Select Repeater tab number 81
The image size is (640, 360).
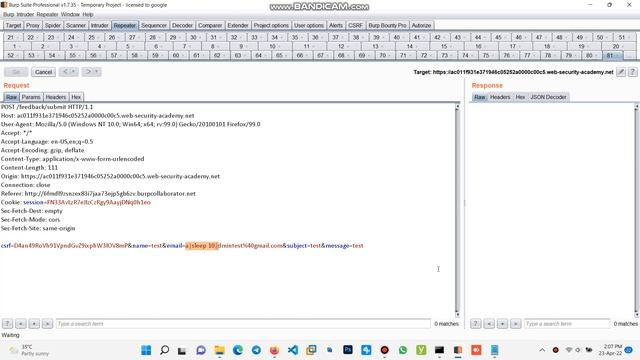pos(612,56)
